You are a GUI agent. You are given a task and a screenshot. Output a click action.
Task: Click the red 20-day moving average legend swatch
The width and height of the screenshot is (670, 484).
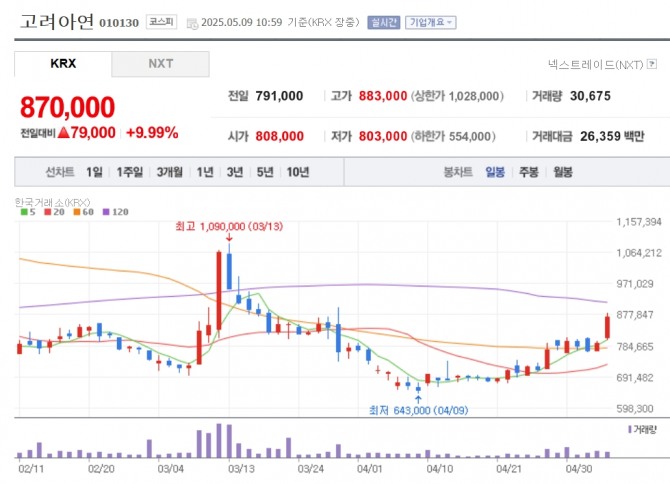coord(47,212)
